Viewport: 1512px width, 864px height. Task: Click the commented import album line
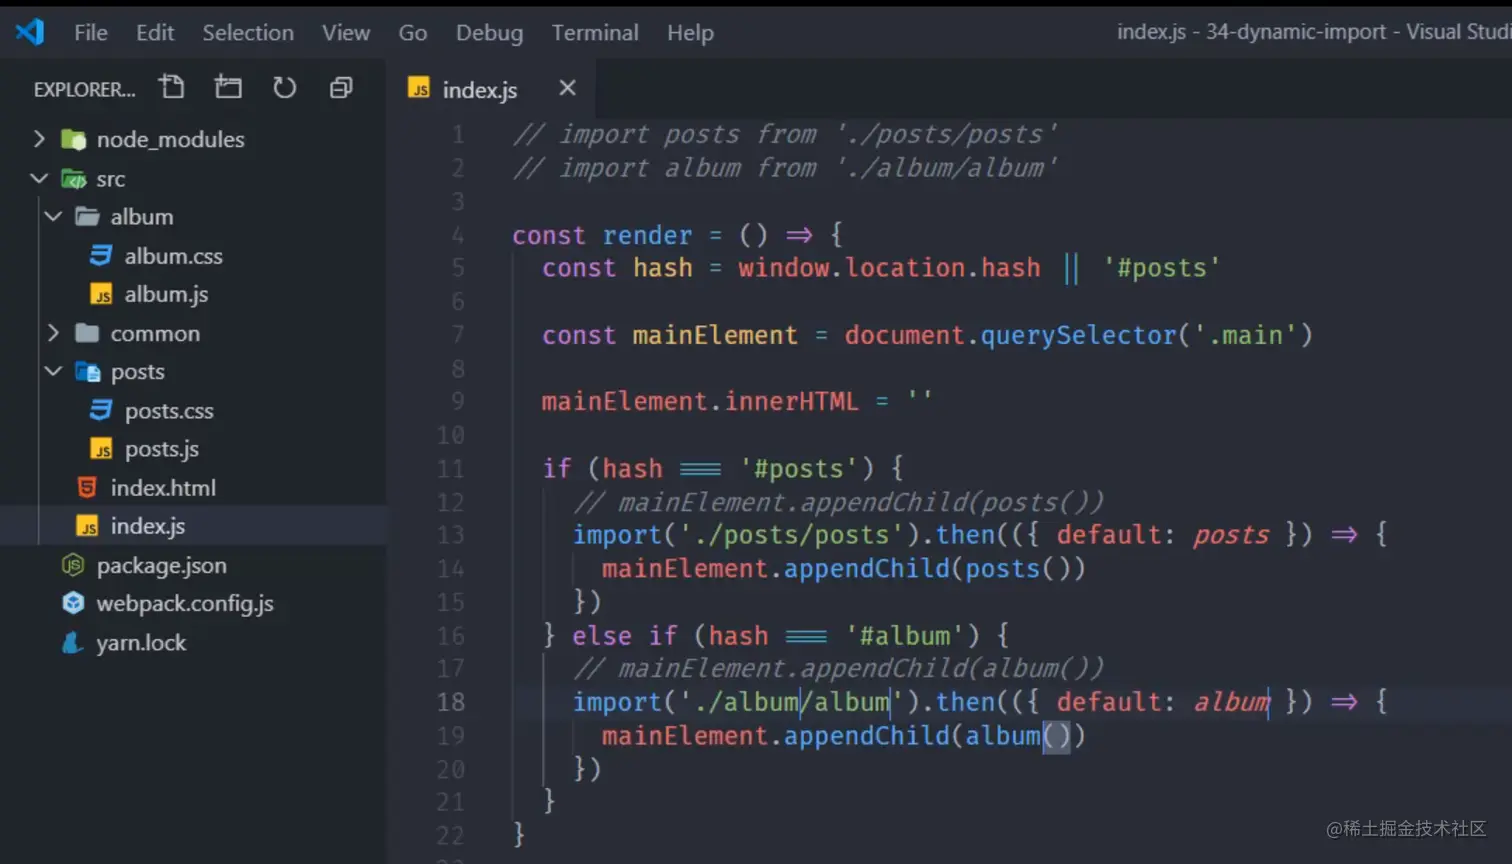coord(785,168)
